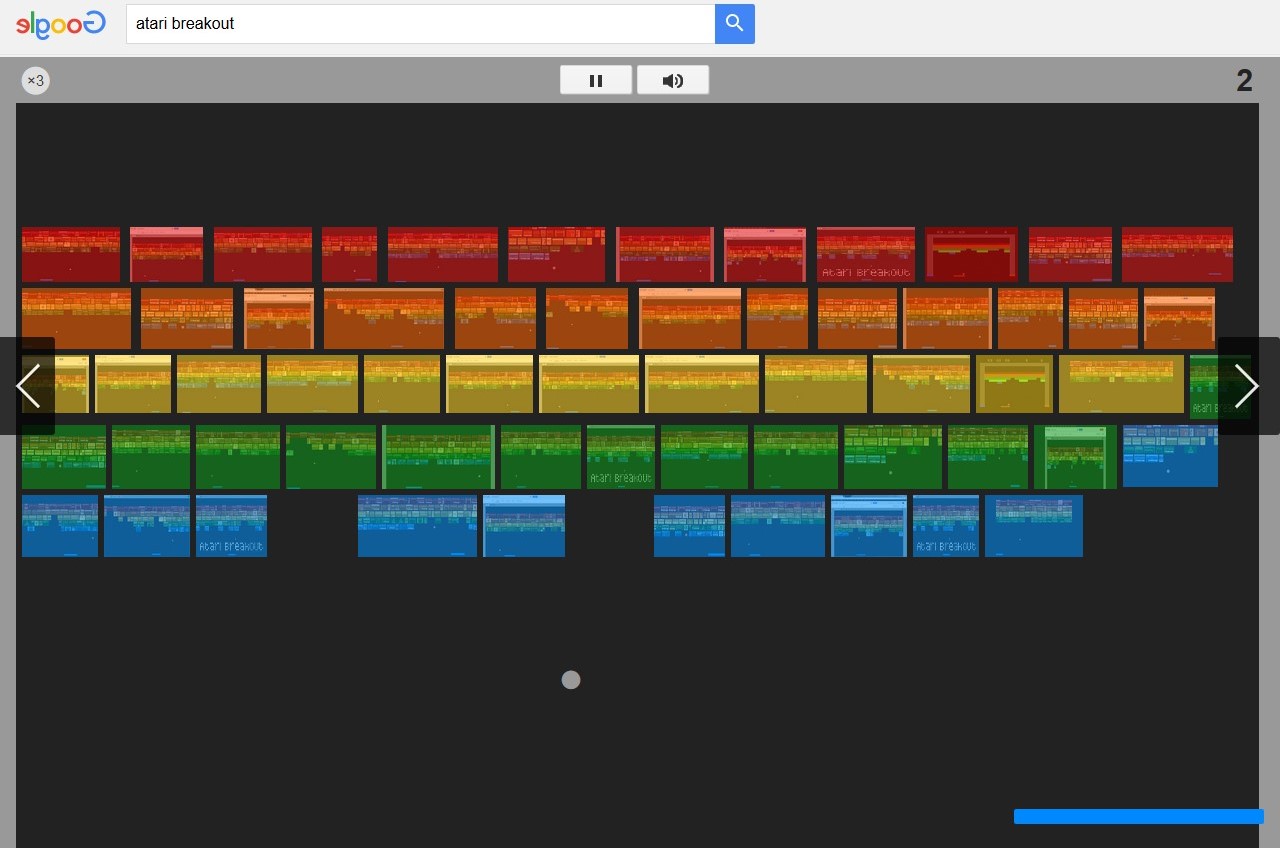
Task: Click the ×3 lives indicator
Action: click(36, 80)
